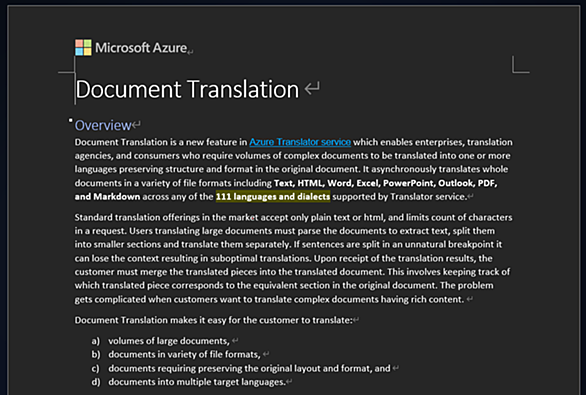Click the collapse marker beside Overview heading
Image resolution: width=586 pixels, height=395 pixels.
(x=70, y=120)
